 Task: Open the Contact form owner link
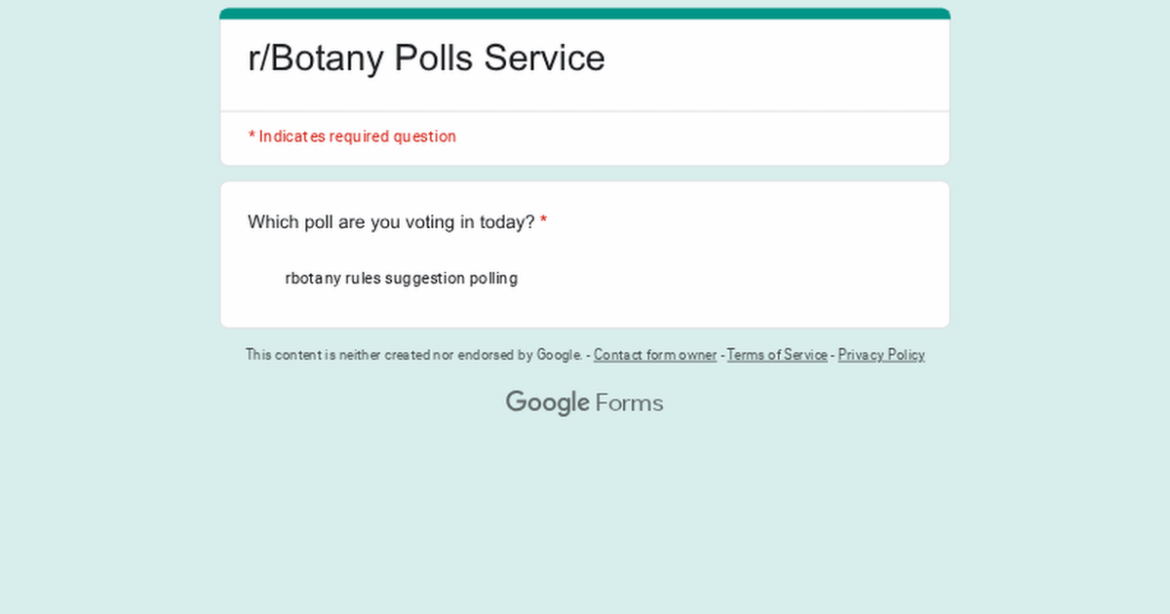point(655,355)
